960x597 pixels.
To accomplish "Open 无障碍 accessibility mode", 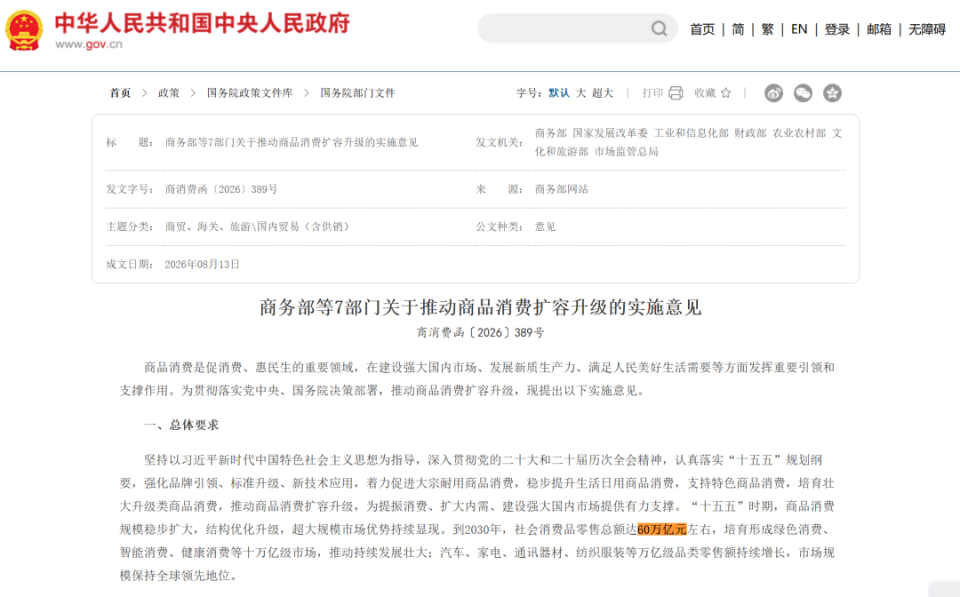I will pyautogui.click(x=927, y=29).
